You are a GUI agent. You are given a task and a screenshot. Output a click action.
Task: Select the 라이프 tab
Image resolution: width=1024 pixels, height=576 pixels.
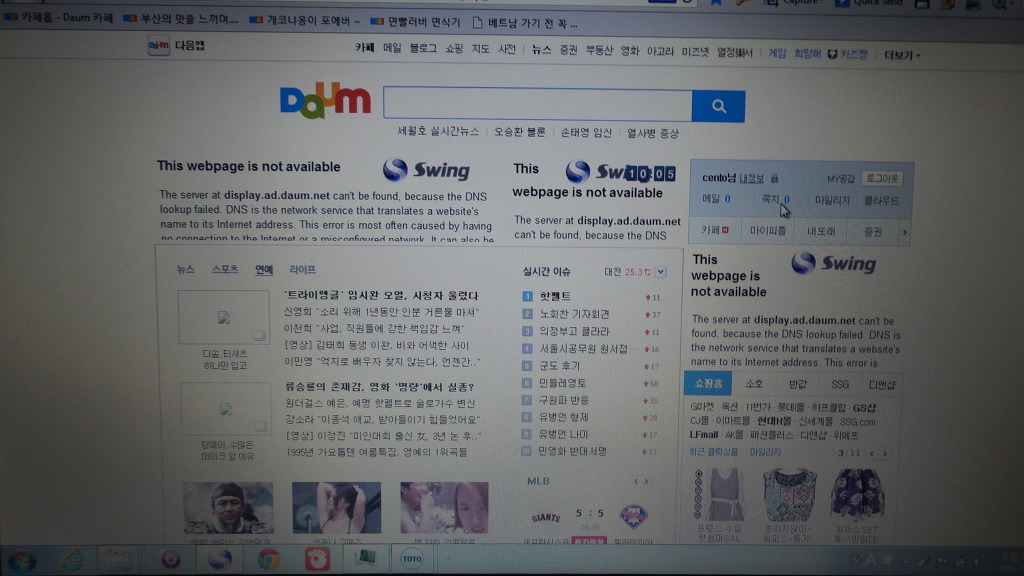(x=302, y=269)
